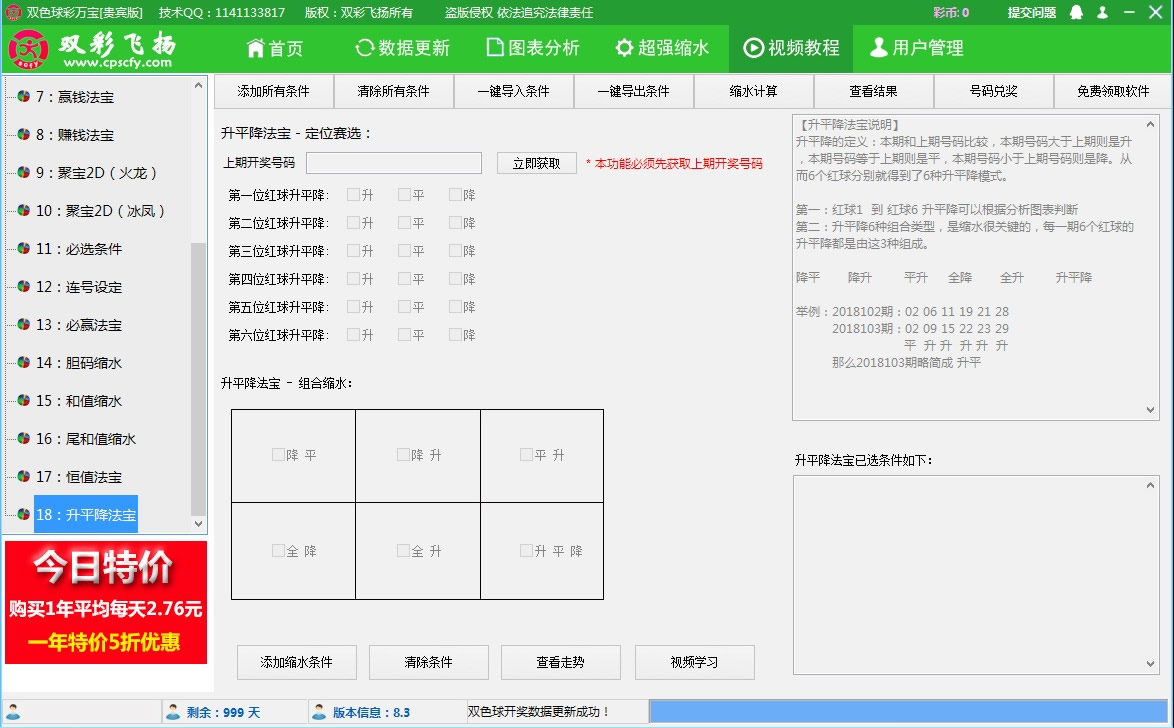Click the 缩水计算 button
Image resolution: width=1174 pixels, height=728 pixels.
click(x=755, y=91)
